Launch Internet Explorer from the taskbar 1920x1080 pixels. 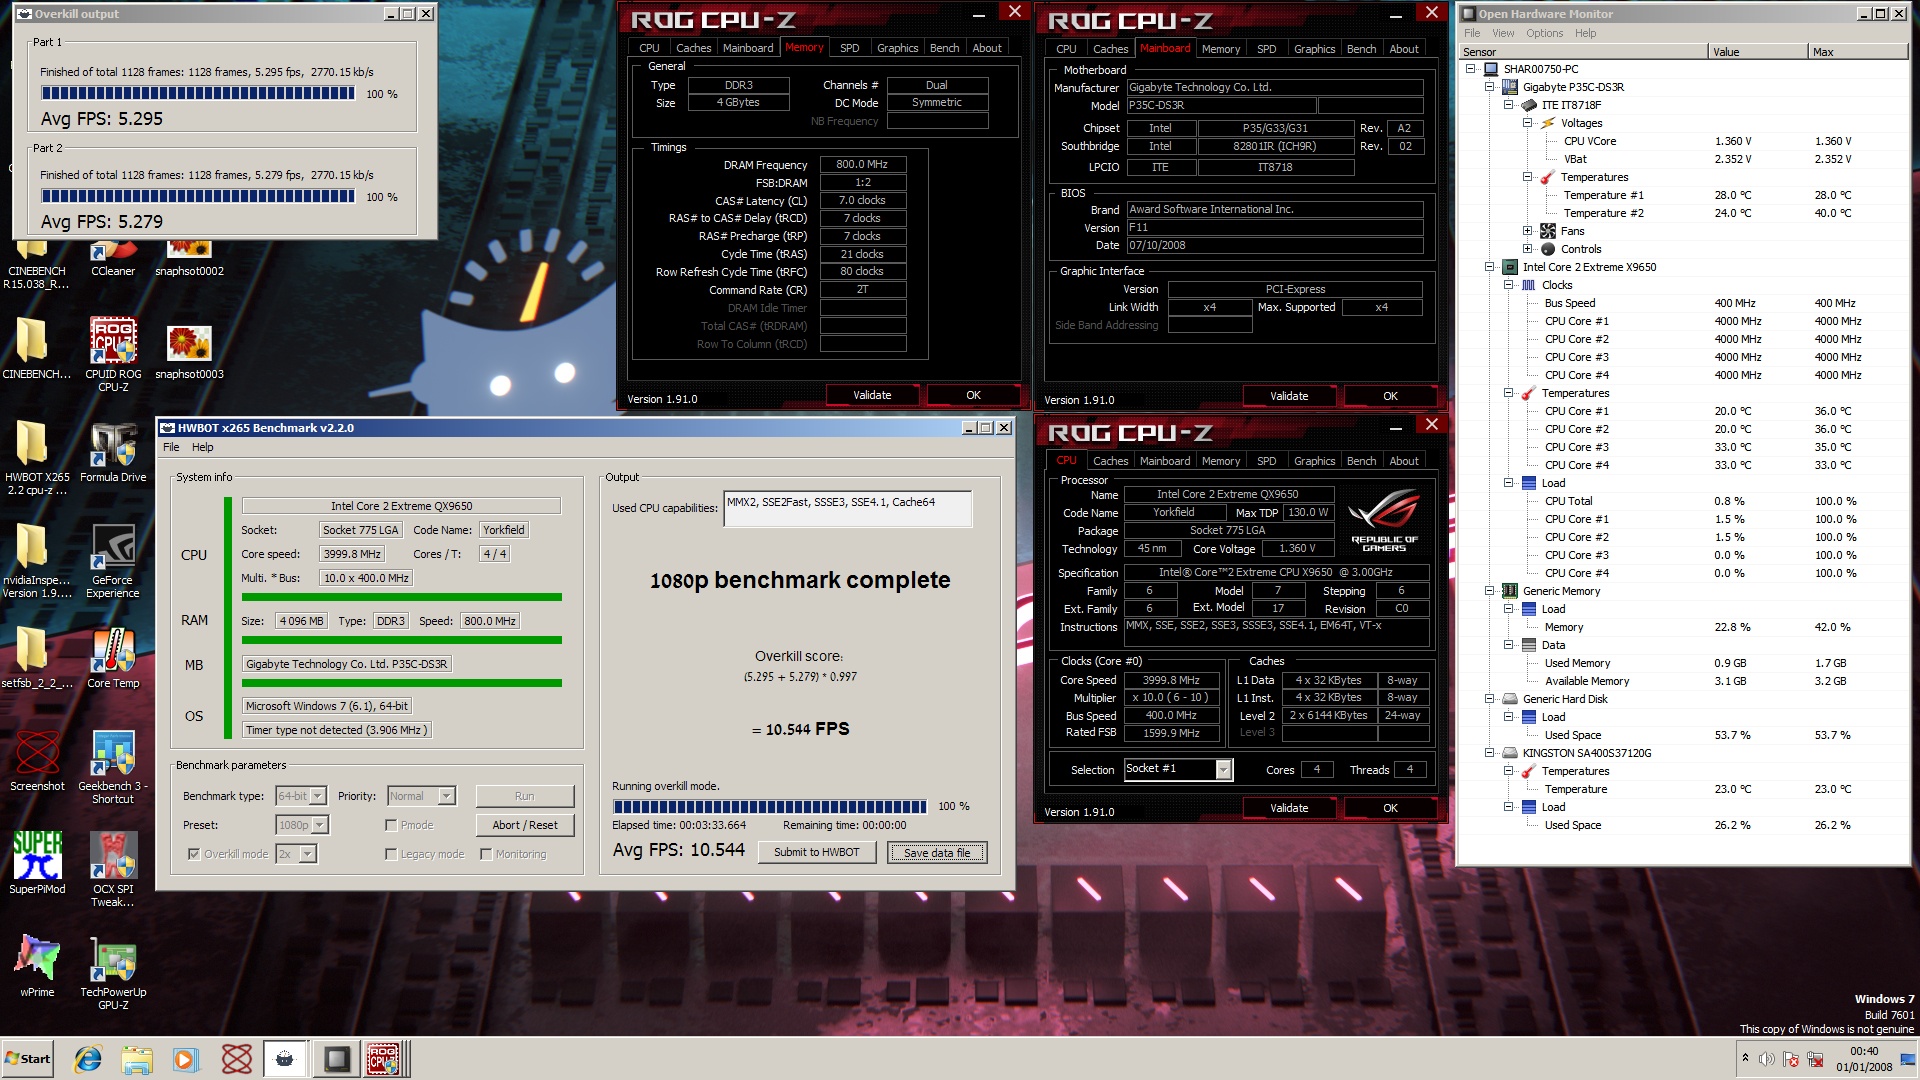coord(88,1059)
